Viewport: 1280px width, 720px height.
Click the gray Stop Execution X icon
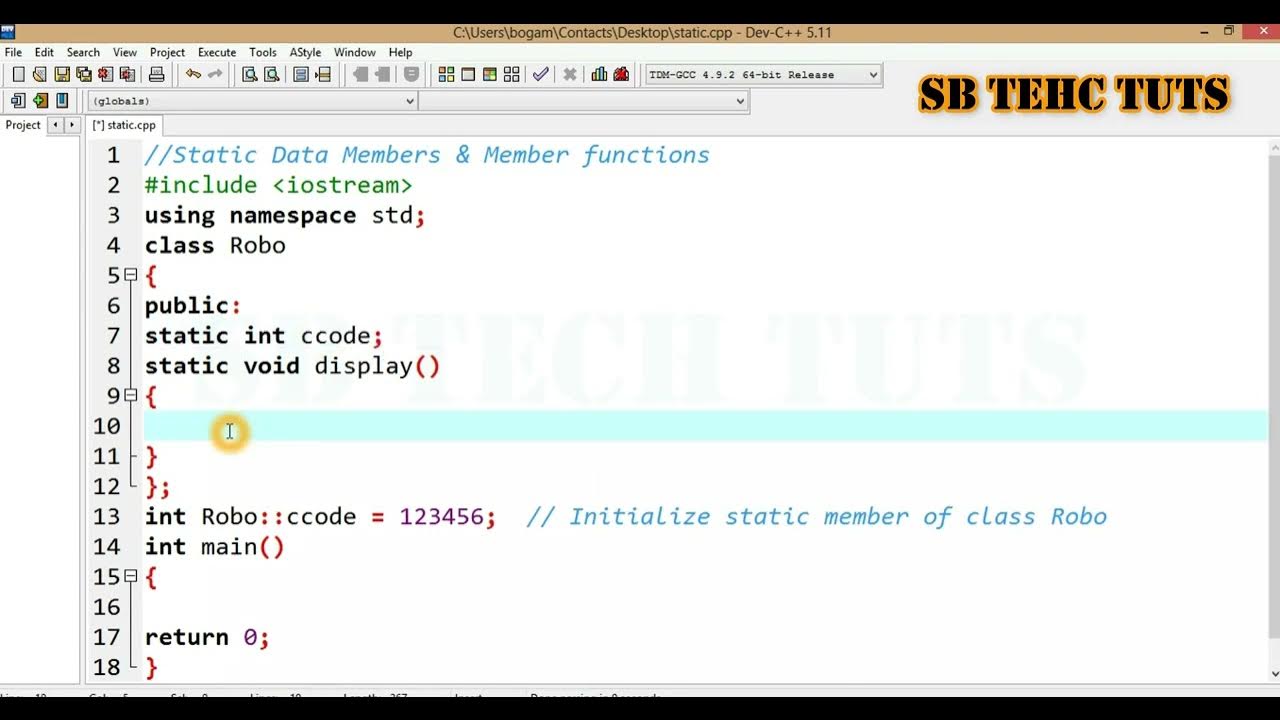pyautogui.click(x=570, y=74)
